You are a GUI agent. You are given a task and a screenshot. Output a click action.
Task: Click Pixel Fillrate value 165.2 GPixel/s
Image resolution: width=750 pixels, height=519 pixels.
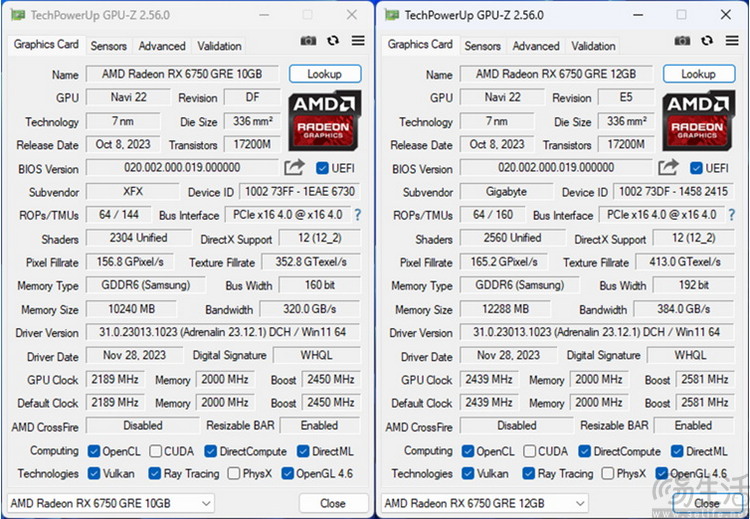(504, 262)
